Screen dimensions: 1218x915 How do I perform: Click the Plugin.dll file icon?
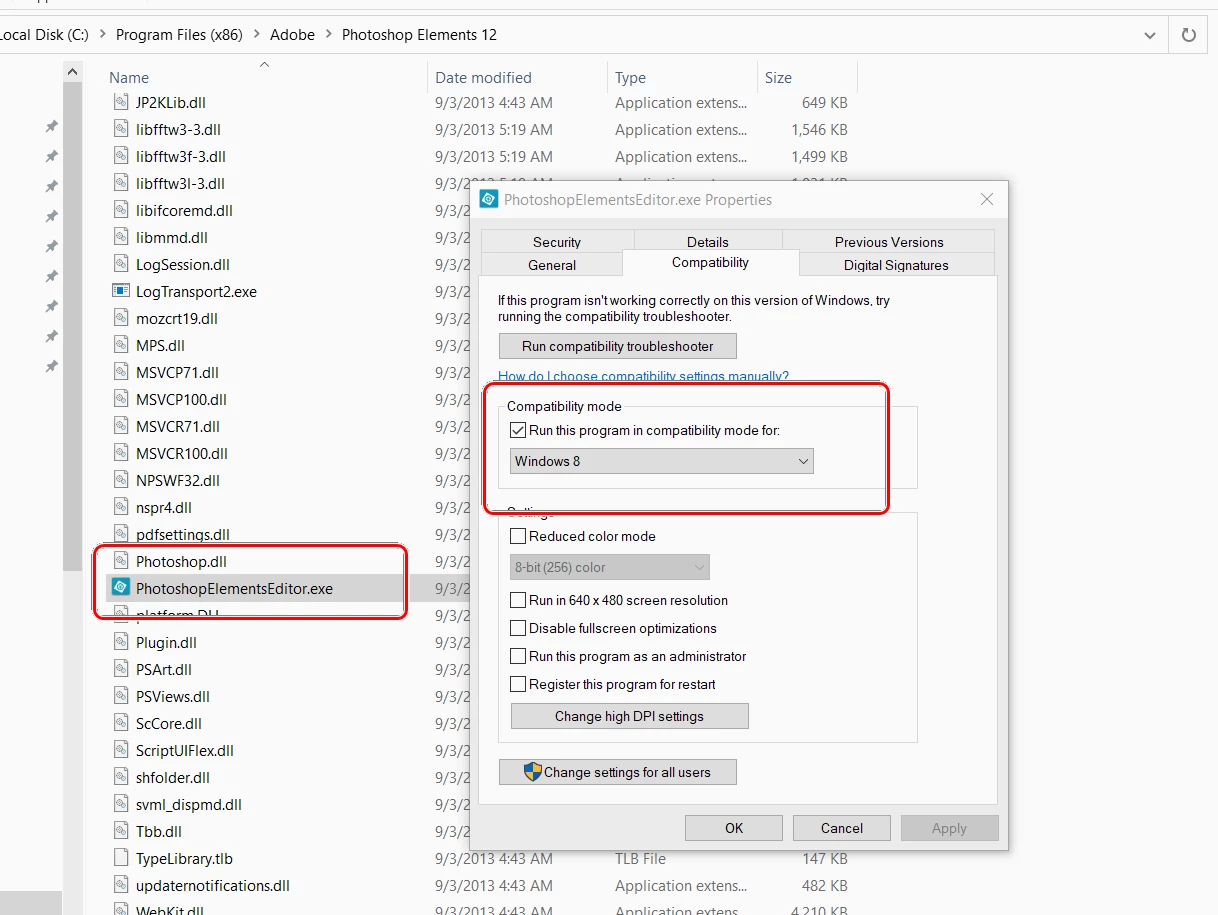point(121,642)
